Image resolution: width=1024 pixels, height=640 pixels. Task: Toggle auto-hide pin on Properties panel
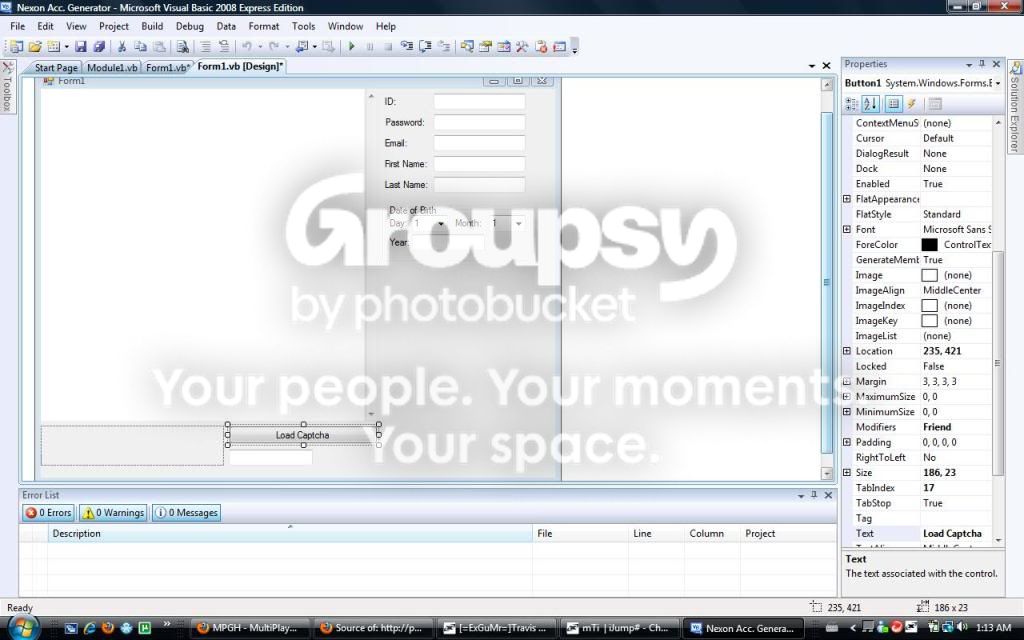pyautogui.click(x=982, y=63)
